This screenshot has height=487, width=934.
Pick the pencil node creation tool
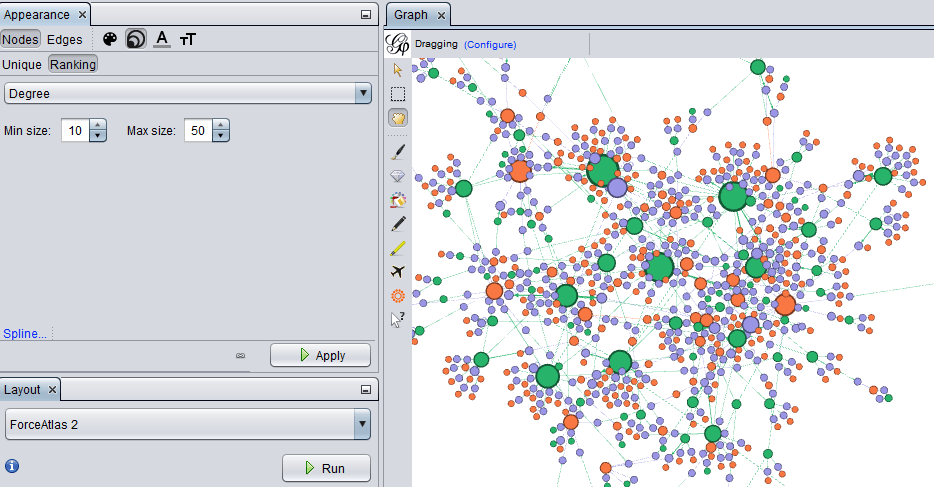[398, 223]
